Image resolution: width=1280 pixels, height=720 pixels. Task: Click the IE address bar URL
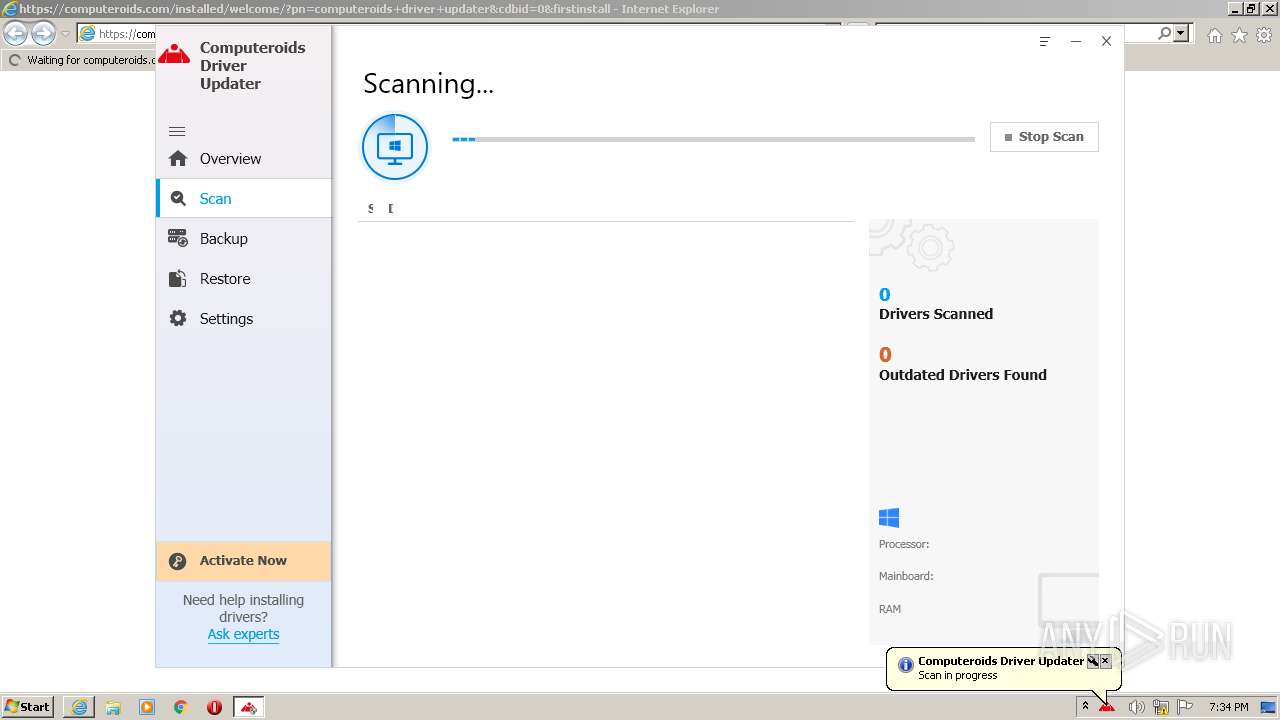pyautogui.click(x=125, y=34)
